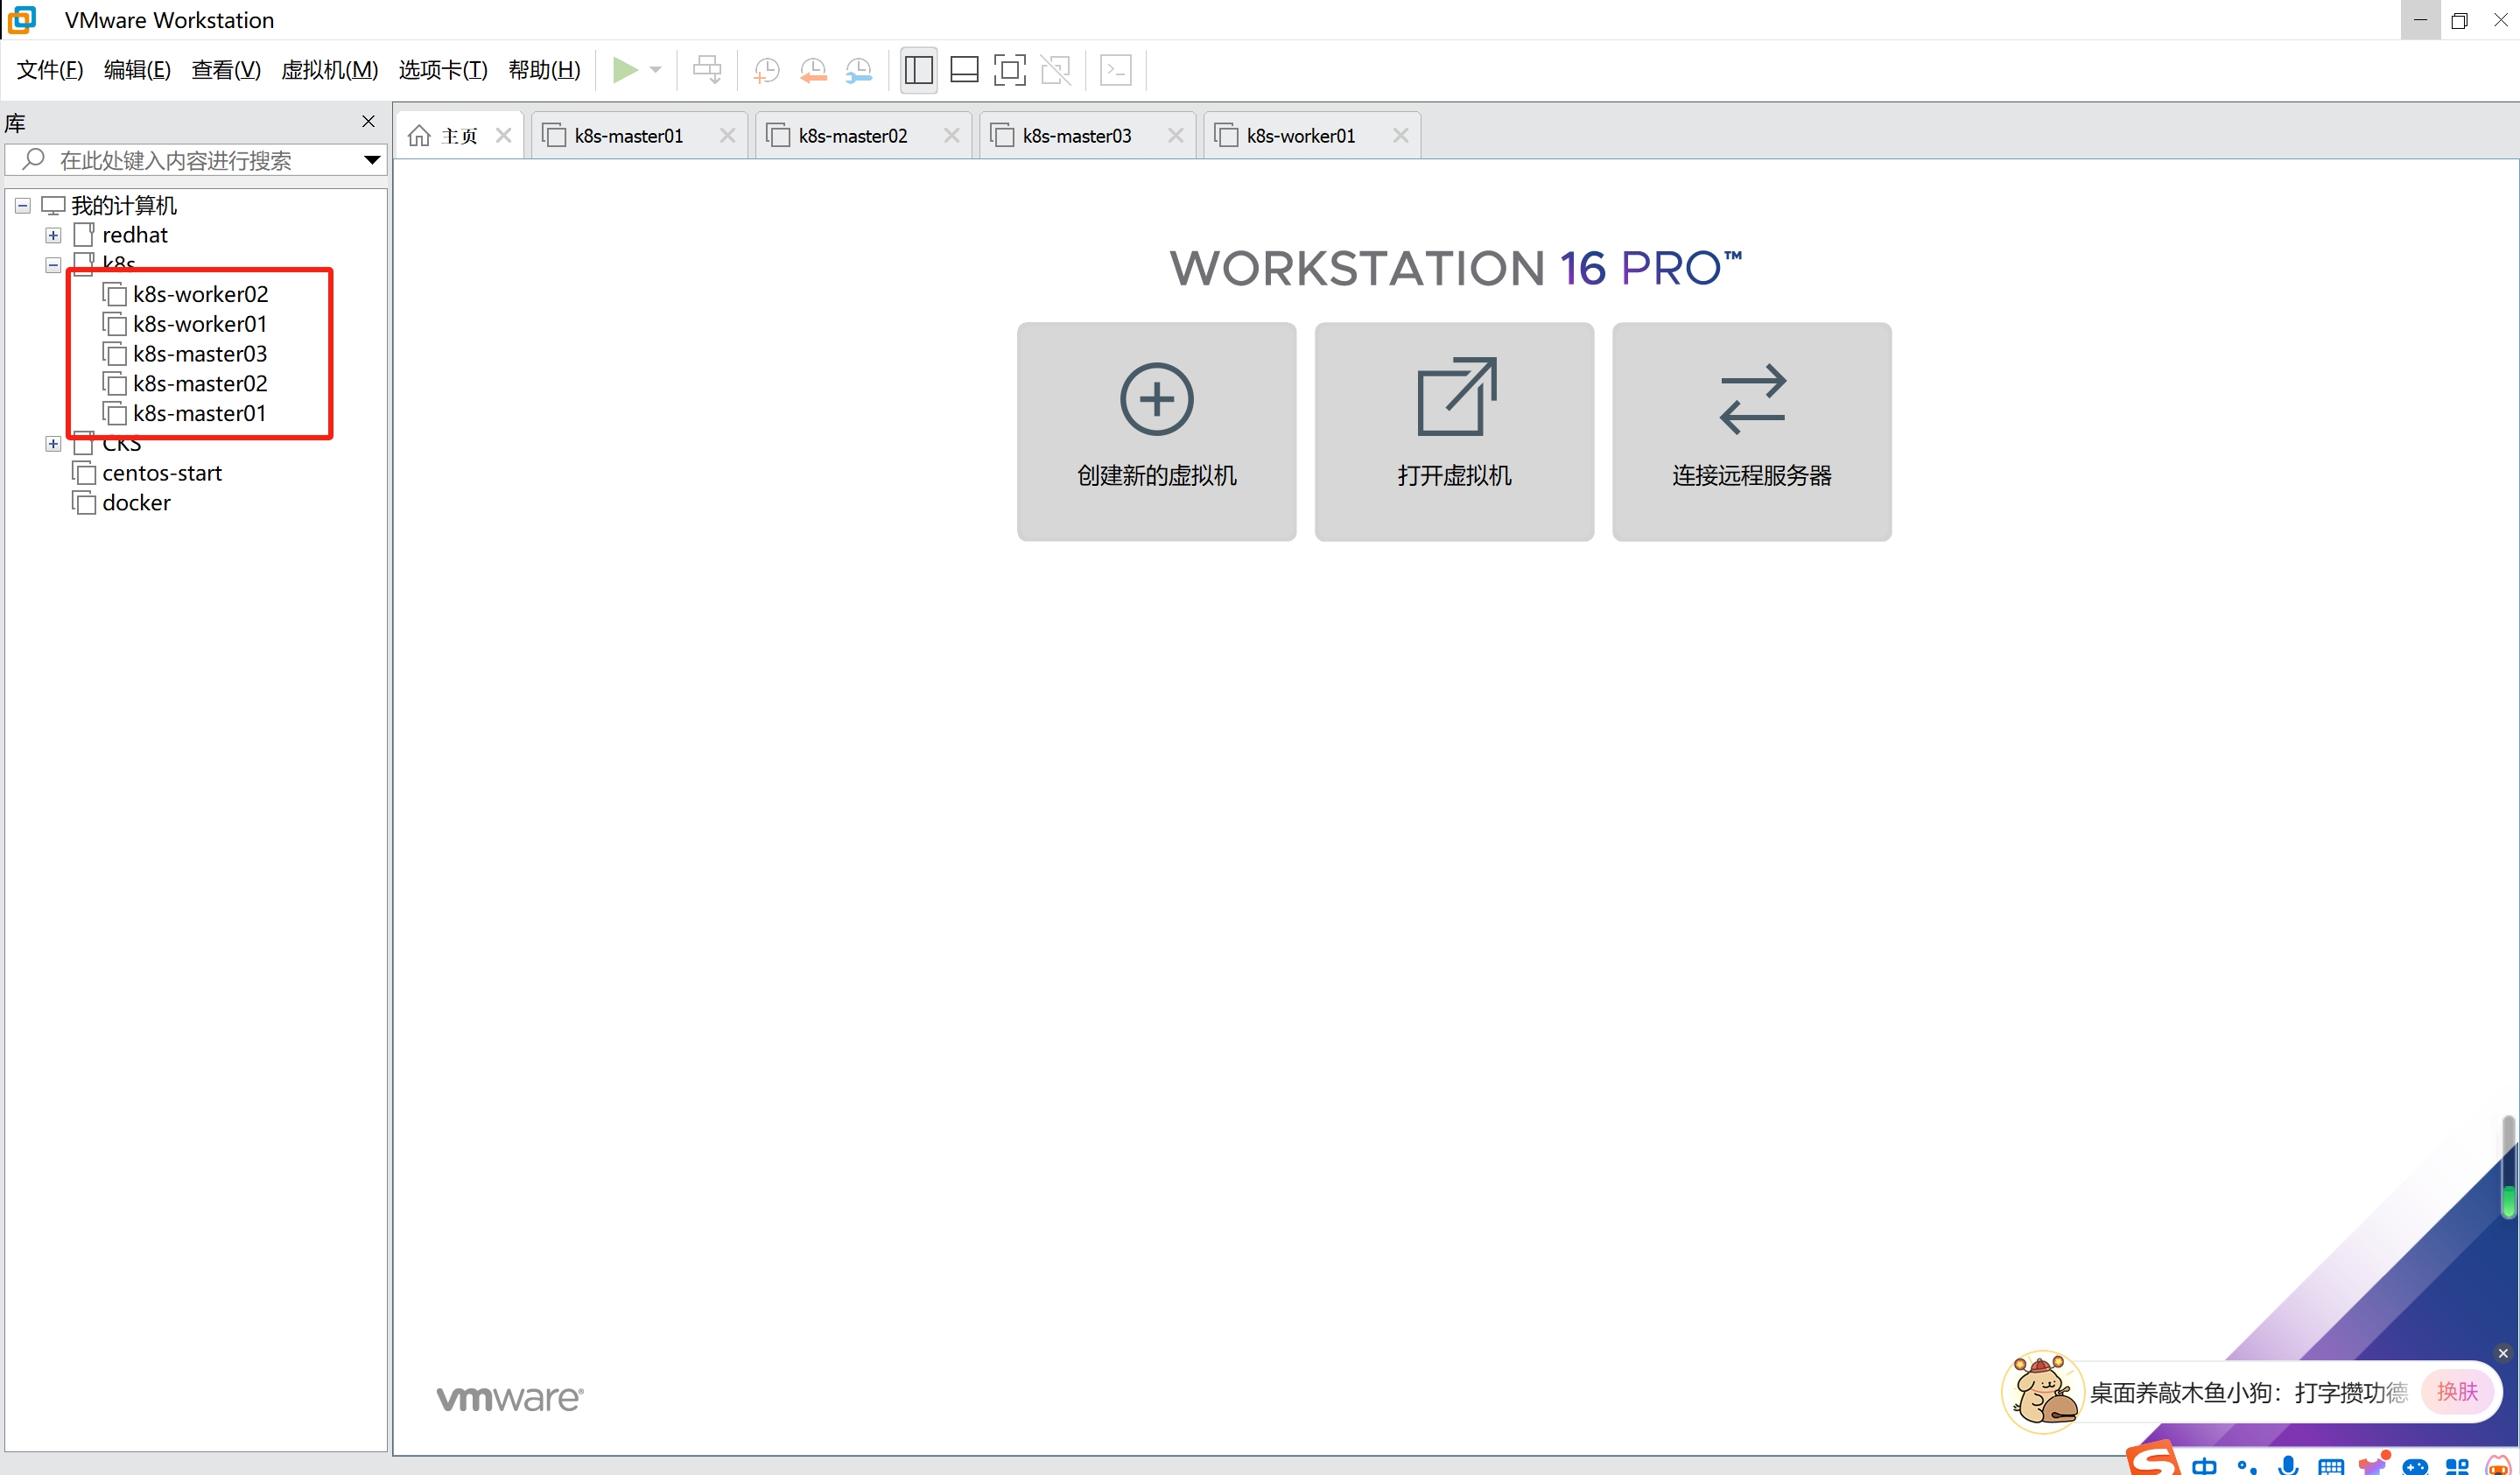Open the library search filter dropdown

coord(372,160)
